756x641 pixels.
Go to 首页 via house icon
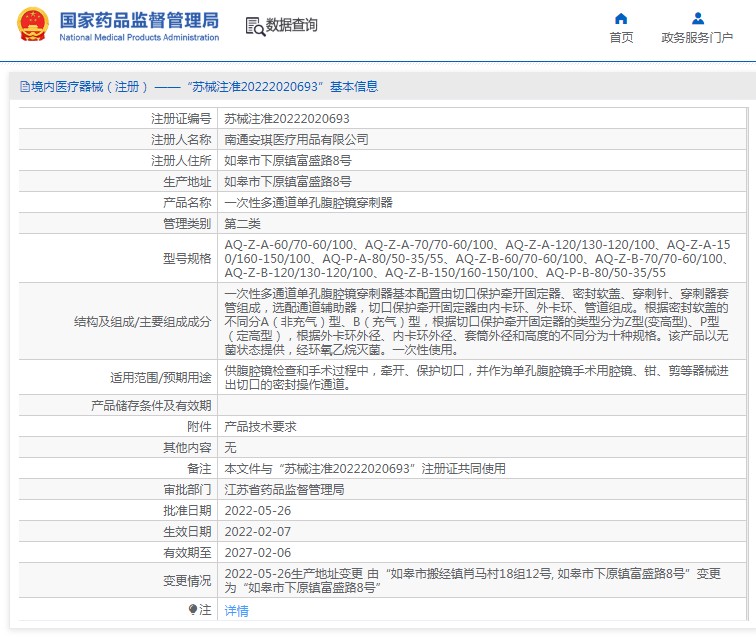(621, 19)
